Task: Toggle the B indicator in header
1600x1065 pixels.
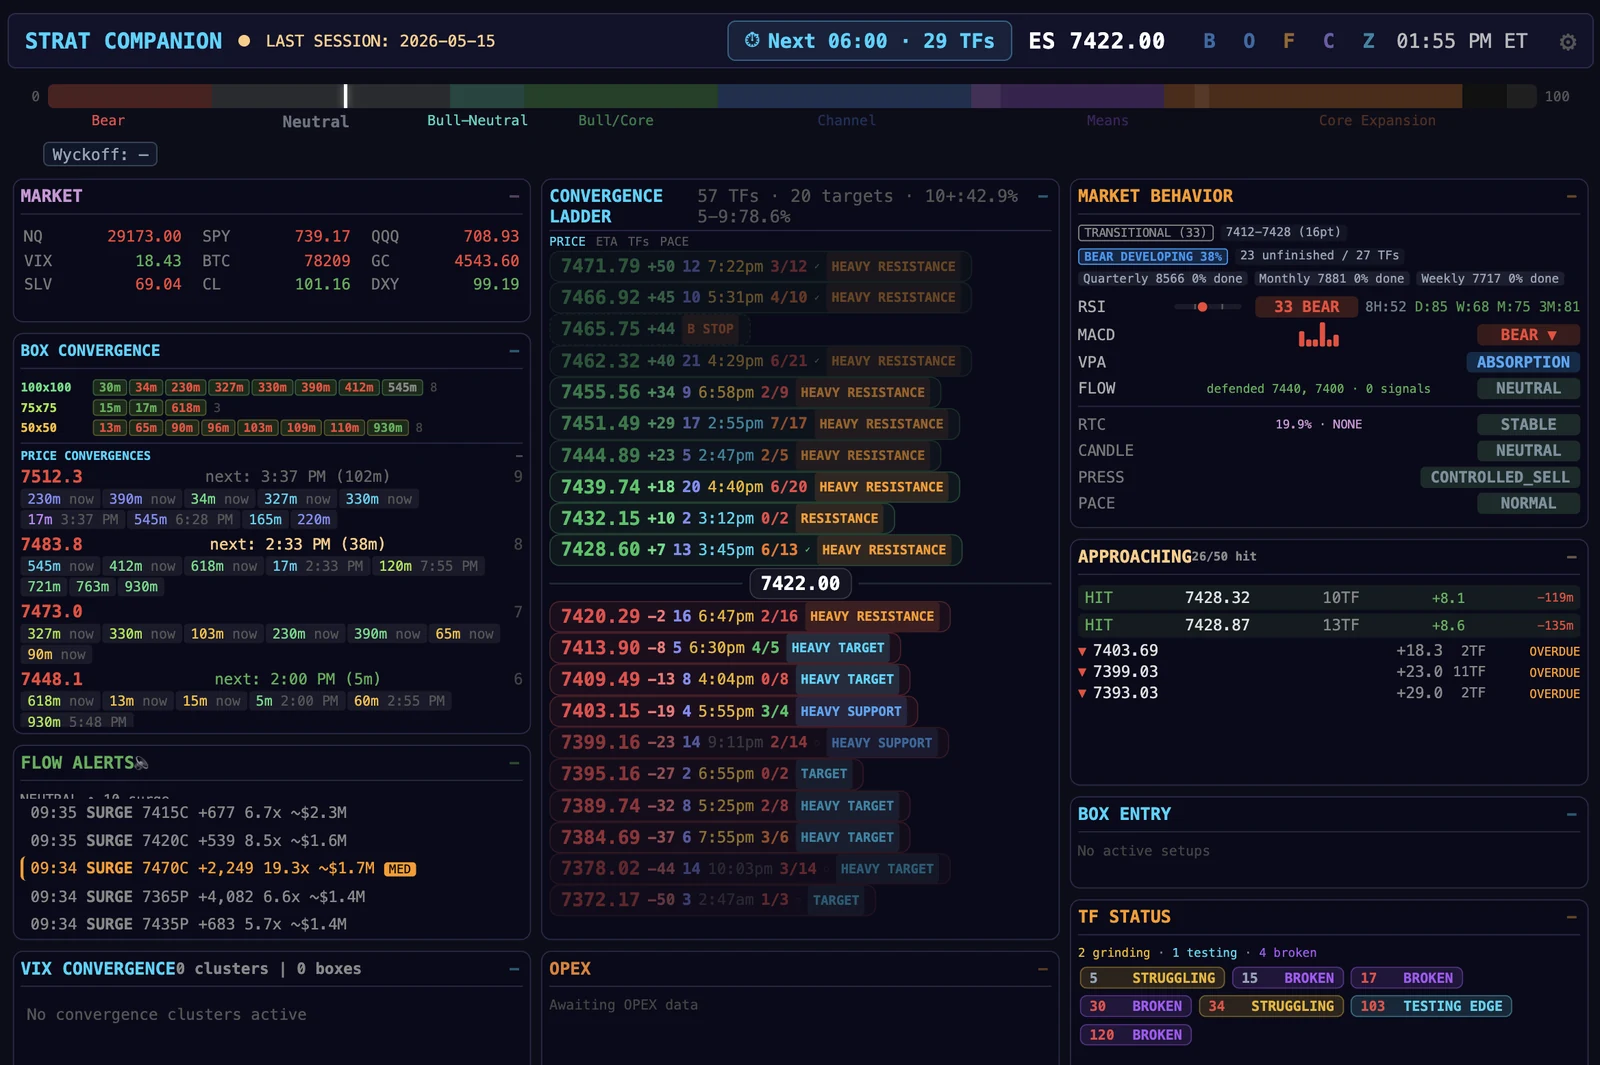Action: [1209, 41]
